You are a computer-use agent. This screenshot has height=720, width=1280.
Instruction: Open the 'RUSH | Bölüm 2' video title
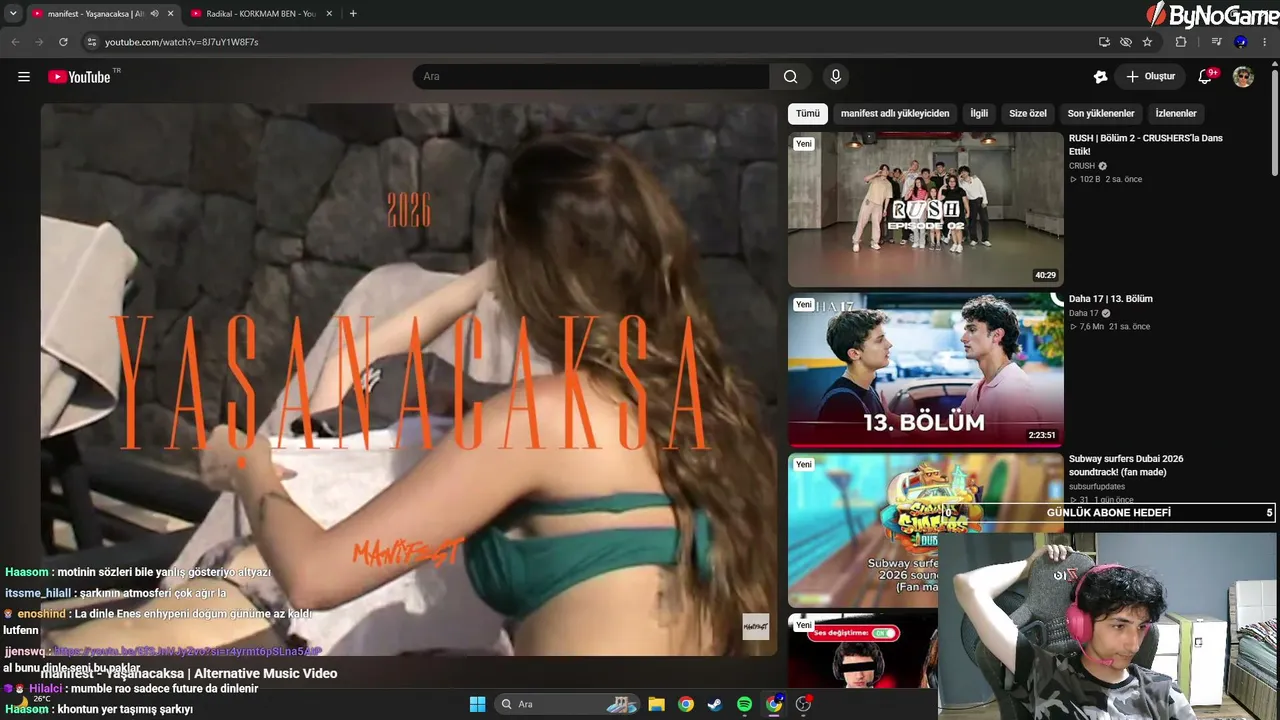point(1146,145)
